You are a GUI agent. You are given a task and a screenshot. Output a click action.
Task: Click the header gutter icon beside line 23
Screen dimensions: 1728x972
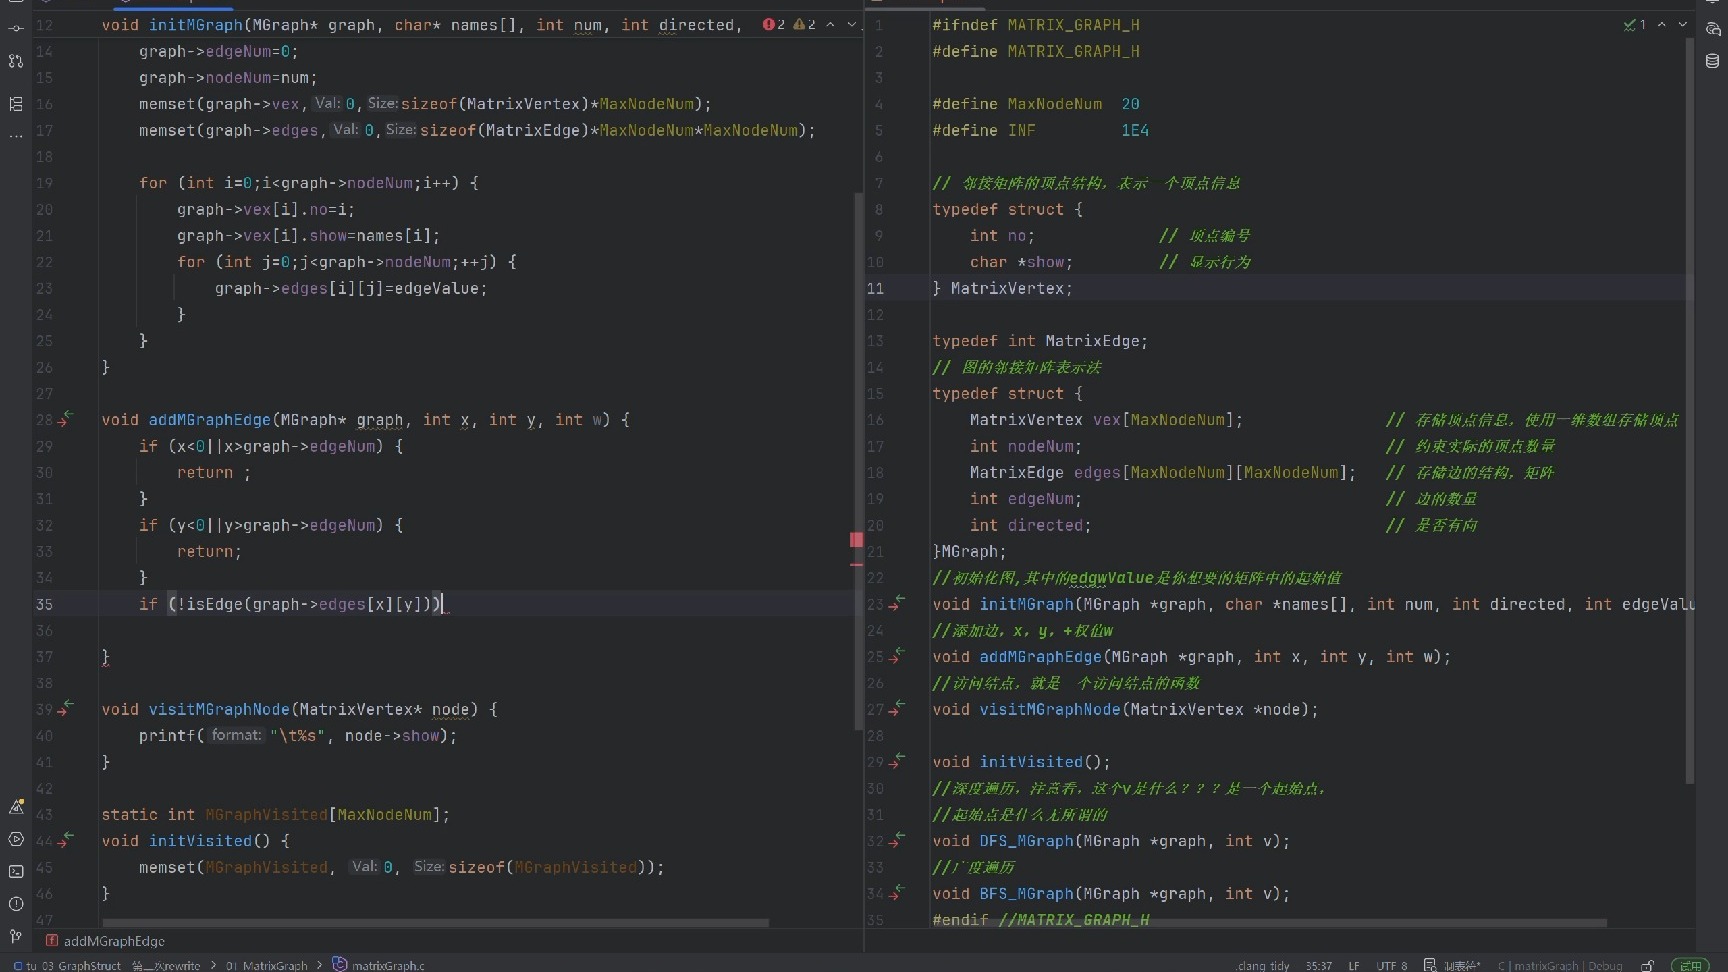pyautogui.click(x=897, y=603)
